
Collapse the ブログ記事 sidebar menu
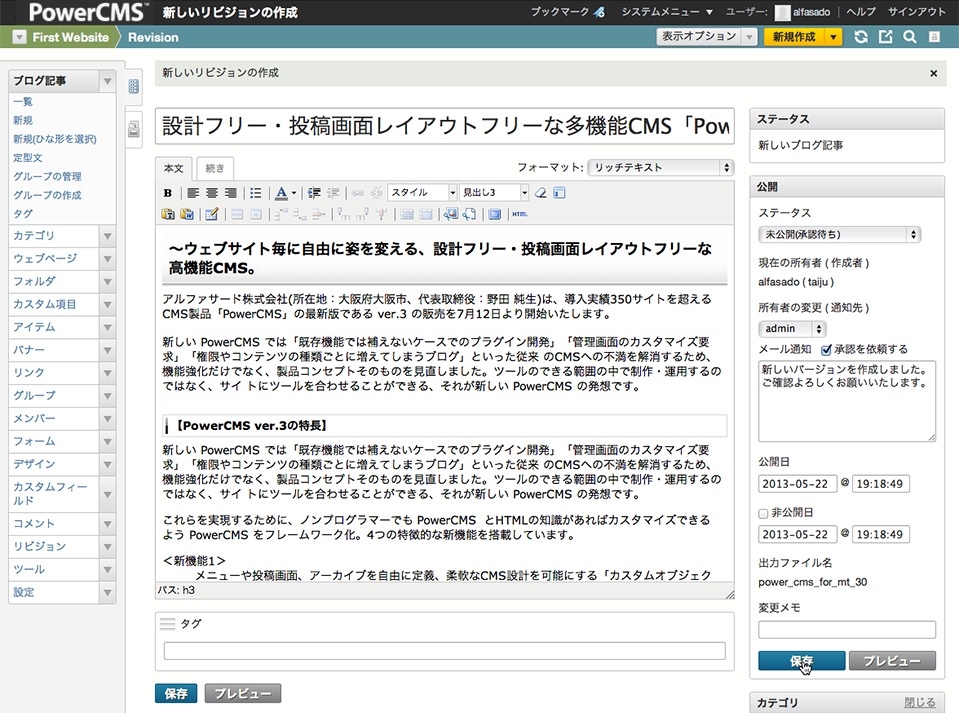coord(107,81)
